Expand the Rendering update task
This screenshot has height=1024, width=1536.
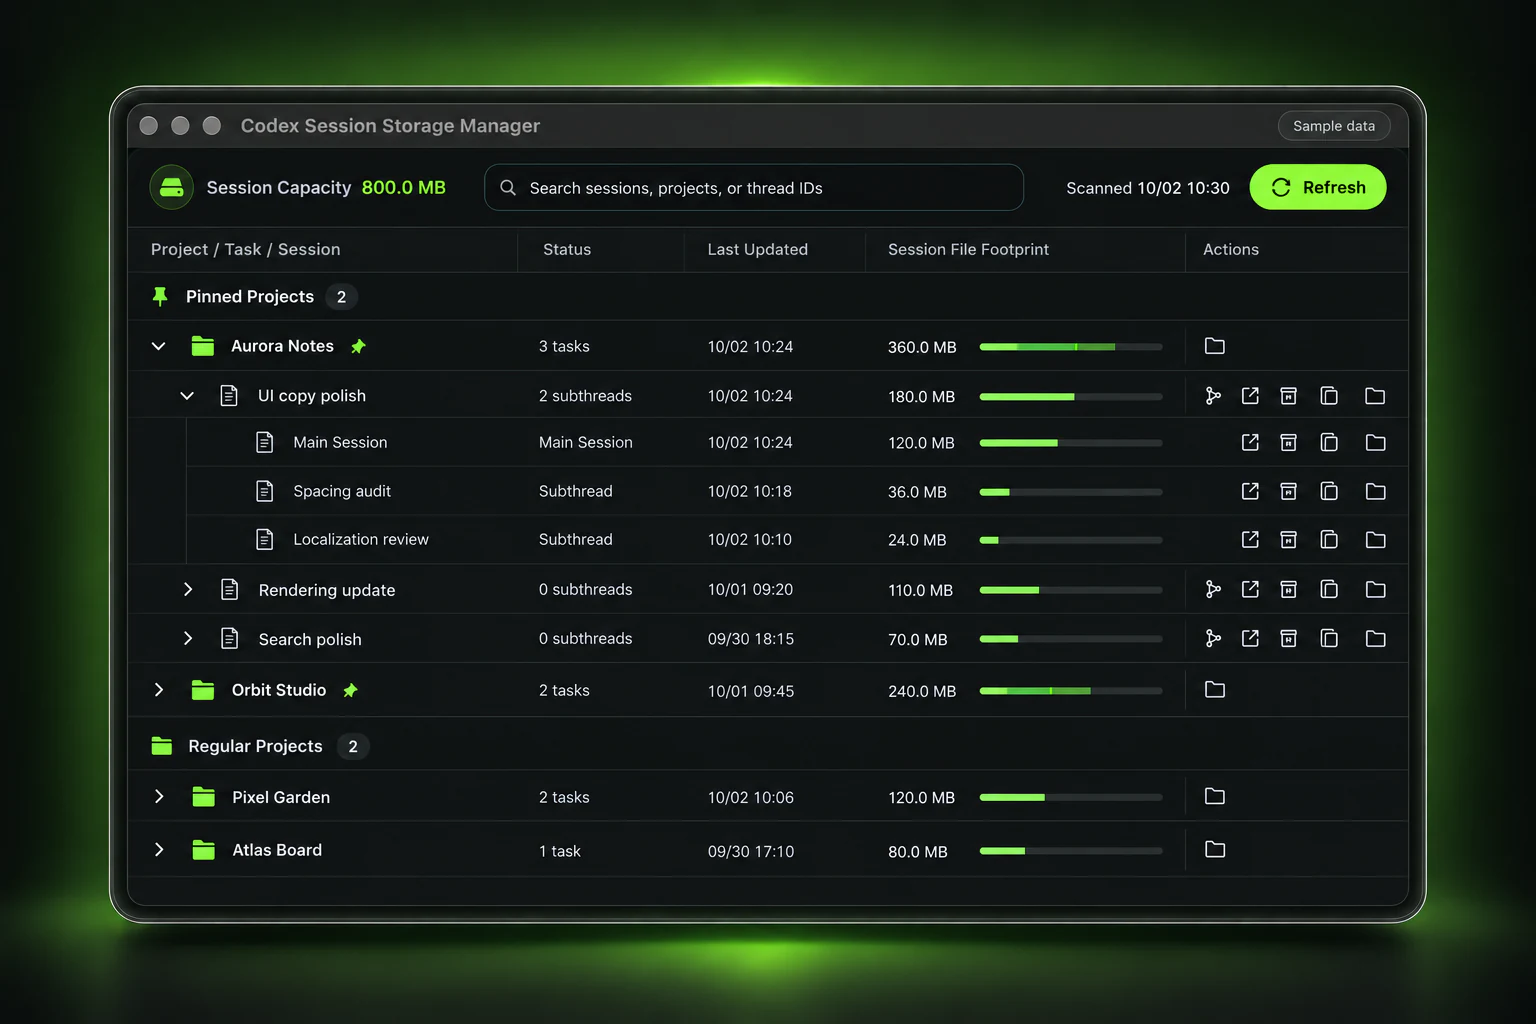pyautogui.click(x=187, y=589)
